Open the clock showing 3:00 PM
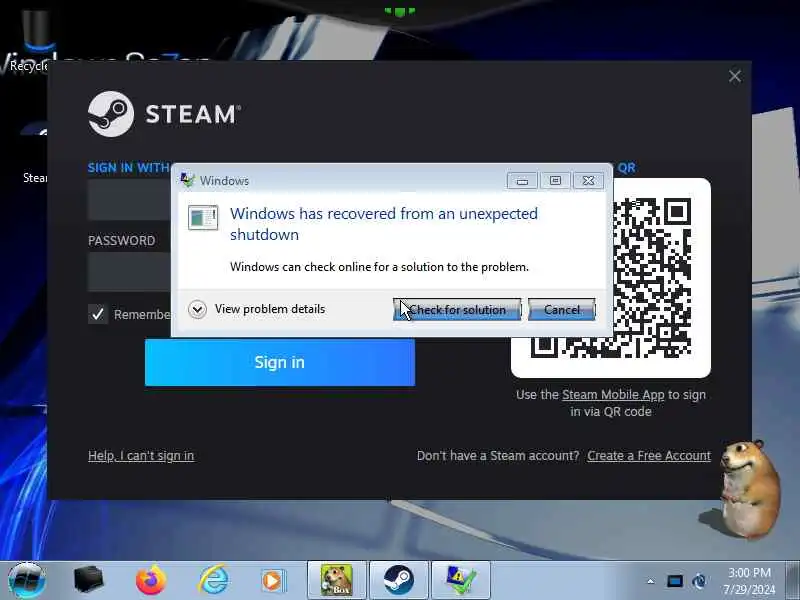Image resolution: width=800 pixels, height=600 pixels. pyautogui.click(x=748, y=581)
